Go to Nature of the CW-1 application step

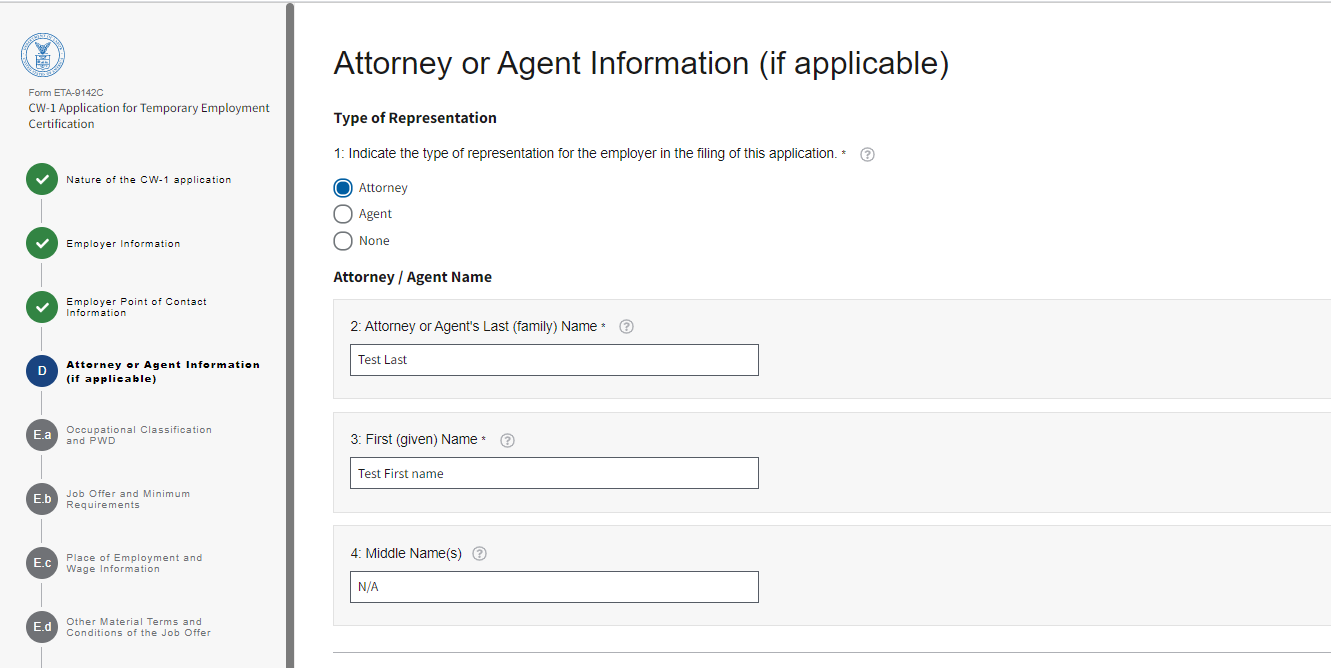click(148, 180)
